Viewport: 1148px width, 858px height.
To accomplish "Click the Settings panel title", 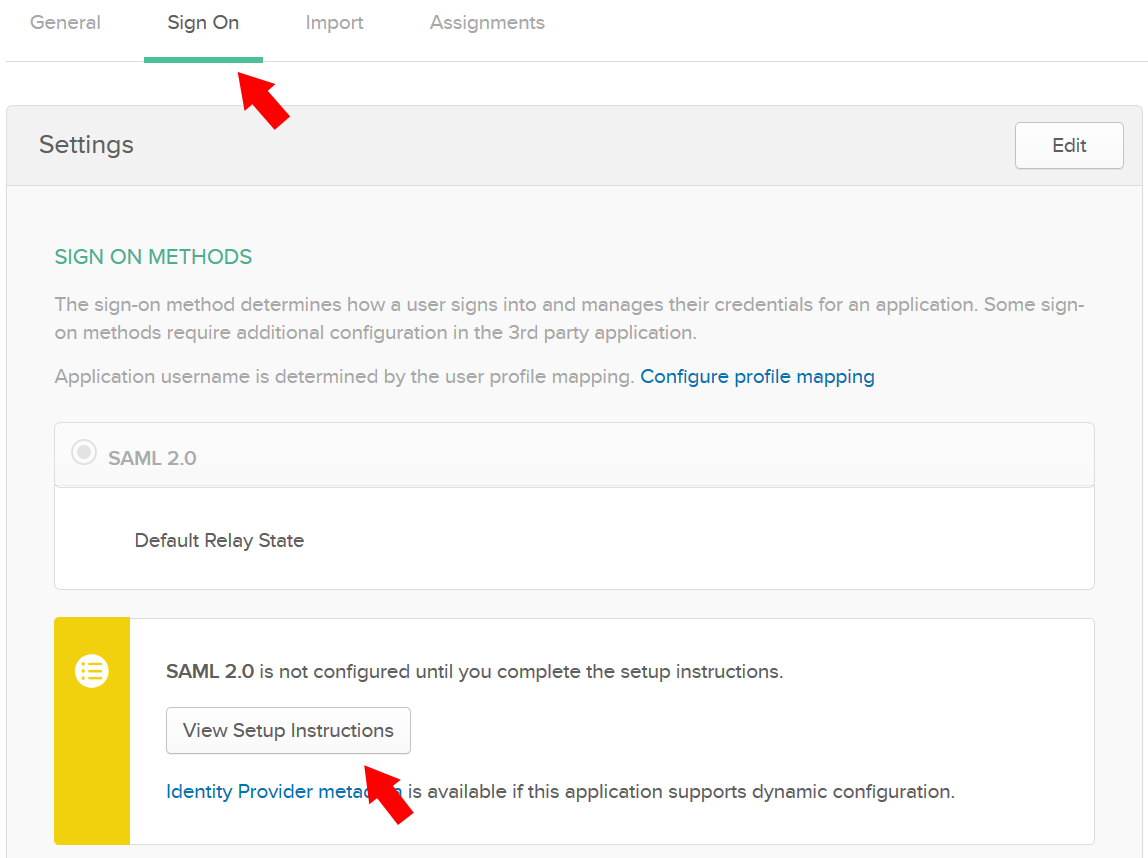I will pyautogui.click(x=86, y=145).
